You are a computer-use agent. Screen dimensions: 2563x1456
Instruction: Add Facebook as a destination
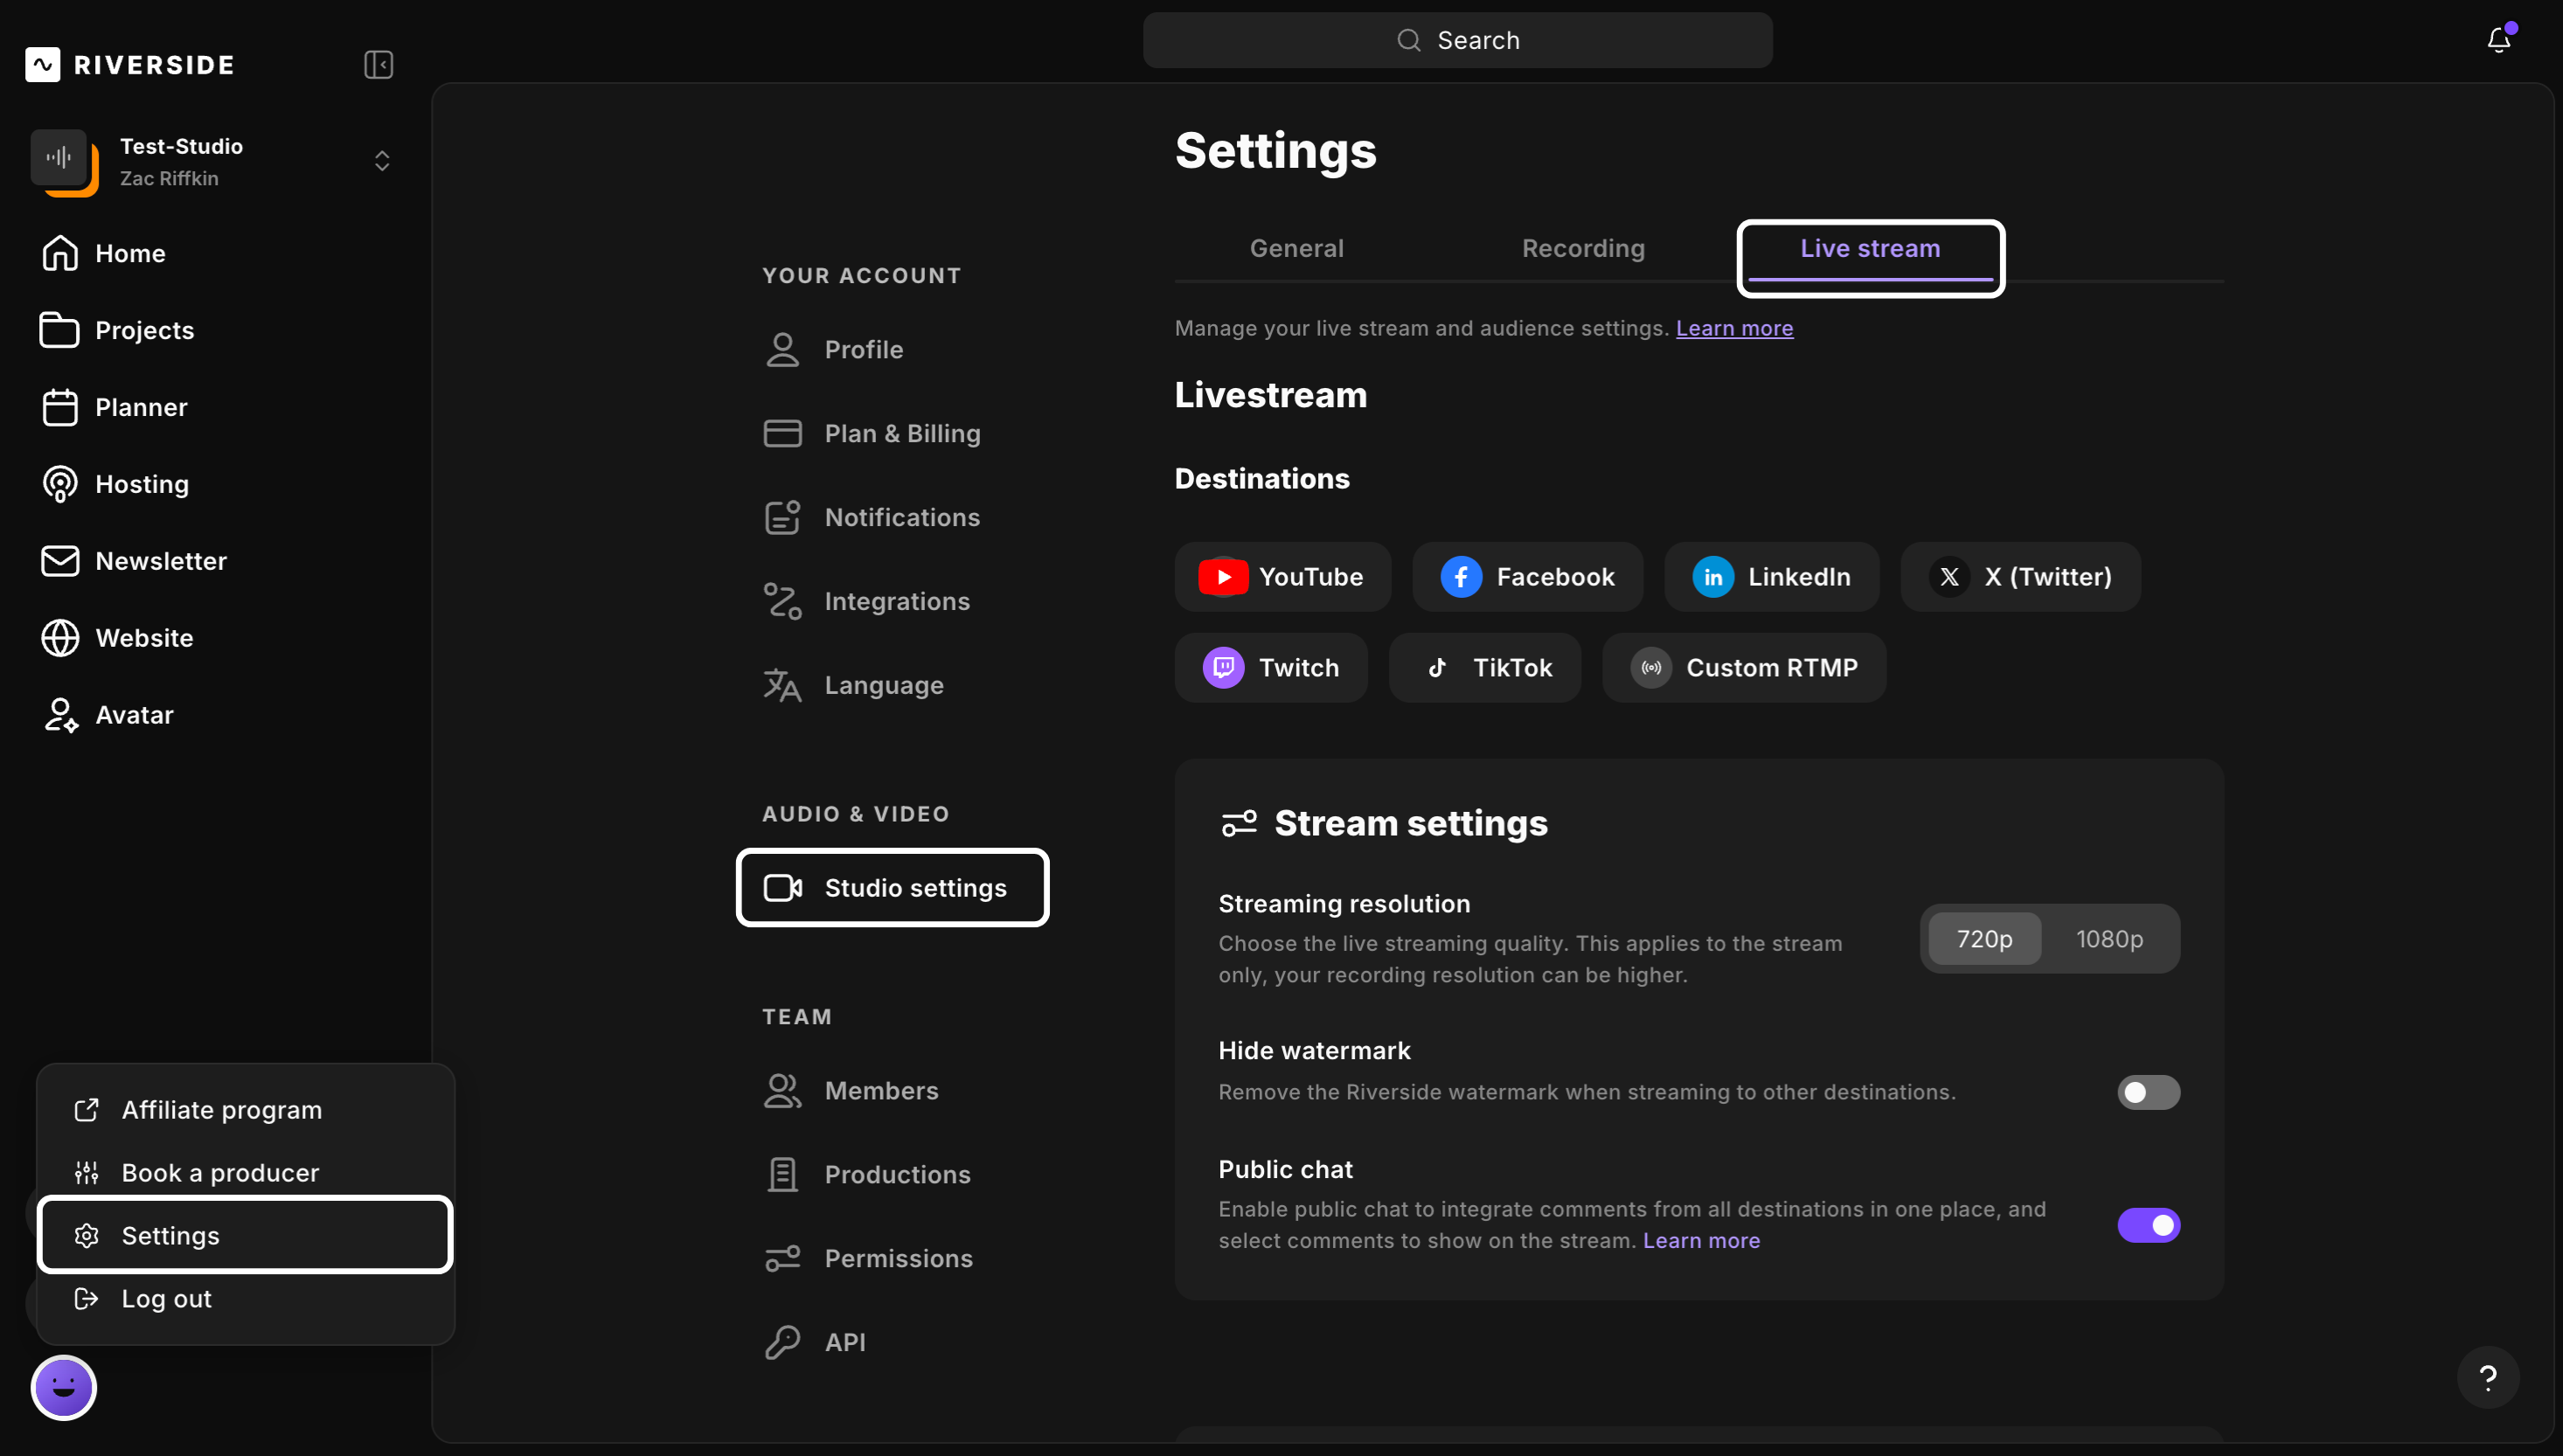(1527, 577)
